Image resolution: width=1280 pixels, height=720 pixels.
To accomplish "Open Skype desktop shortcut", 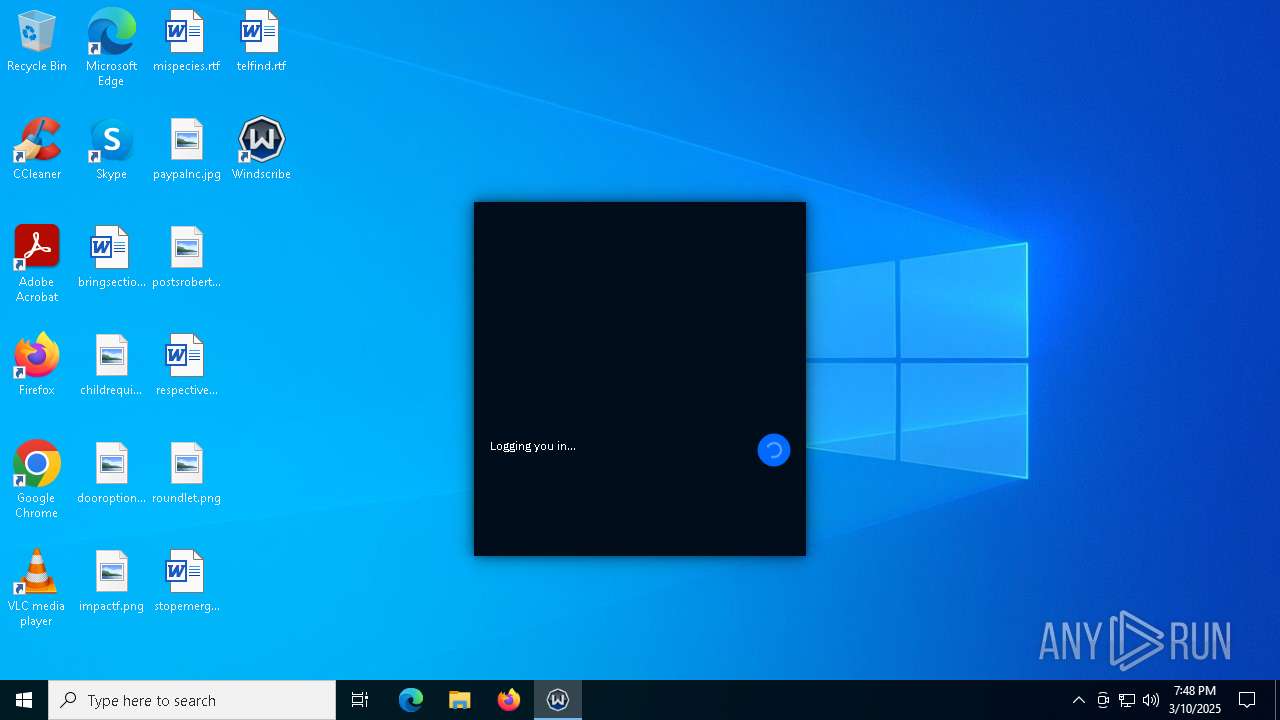I will (111, 149).
